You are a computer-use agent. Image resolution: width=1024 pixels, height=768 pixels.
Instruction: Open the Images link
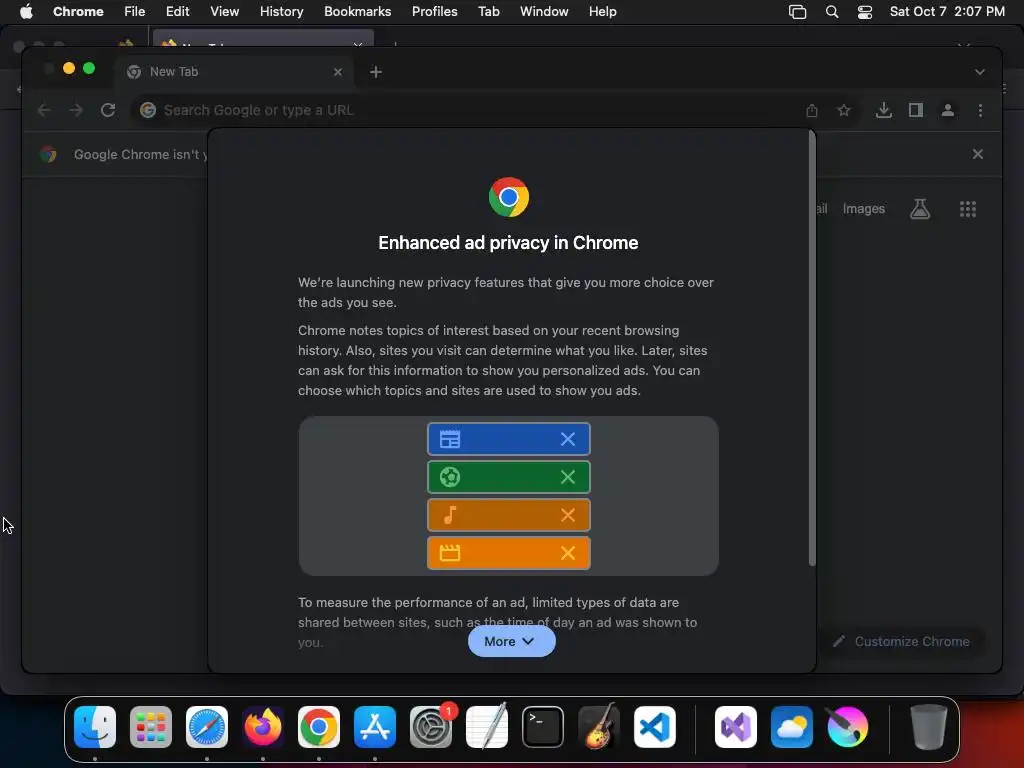[x=863, y=209]
